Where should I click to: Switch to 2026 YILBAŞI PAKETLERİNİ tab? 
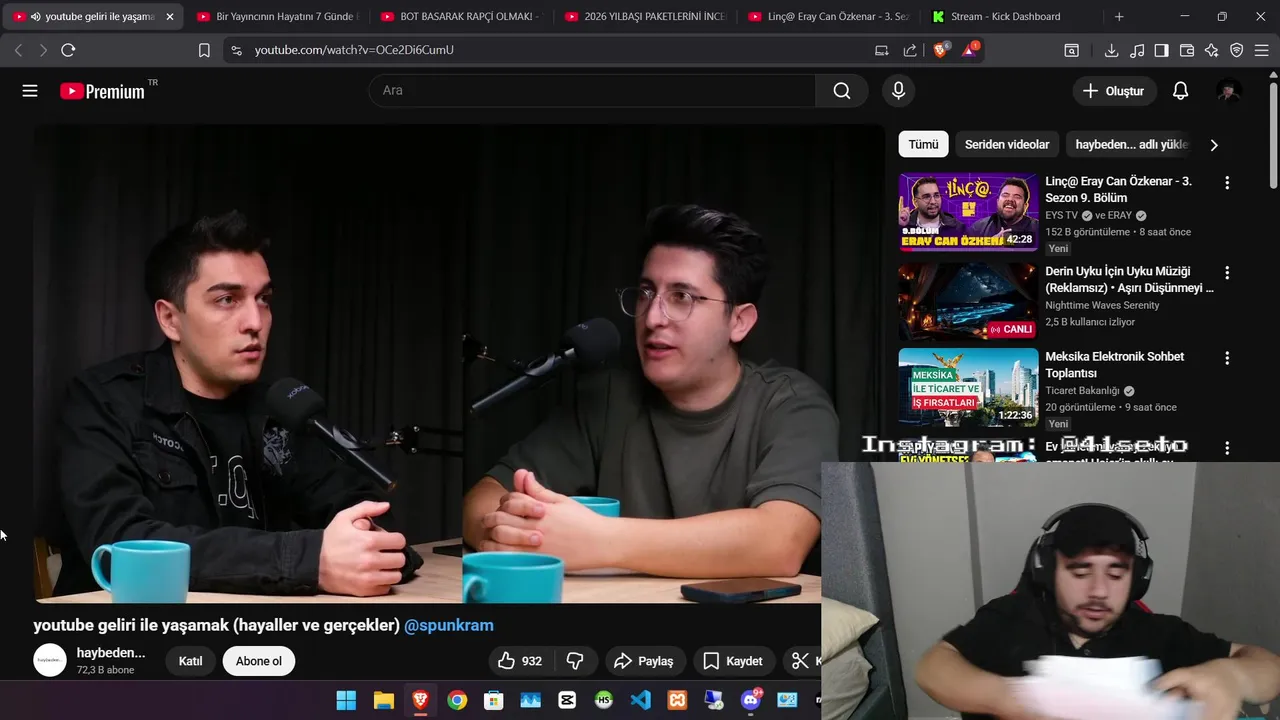(645, 17)
